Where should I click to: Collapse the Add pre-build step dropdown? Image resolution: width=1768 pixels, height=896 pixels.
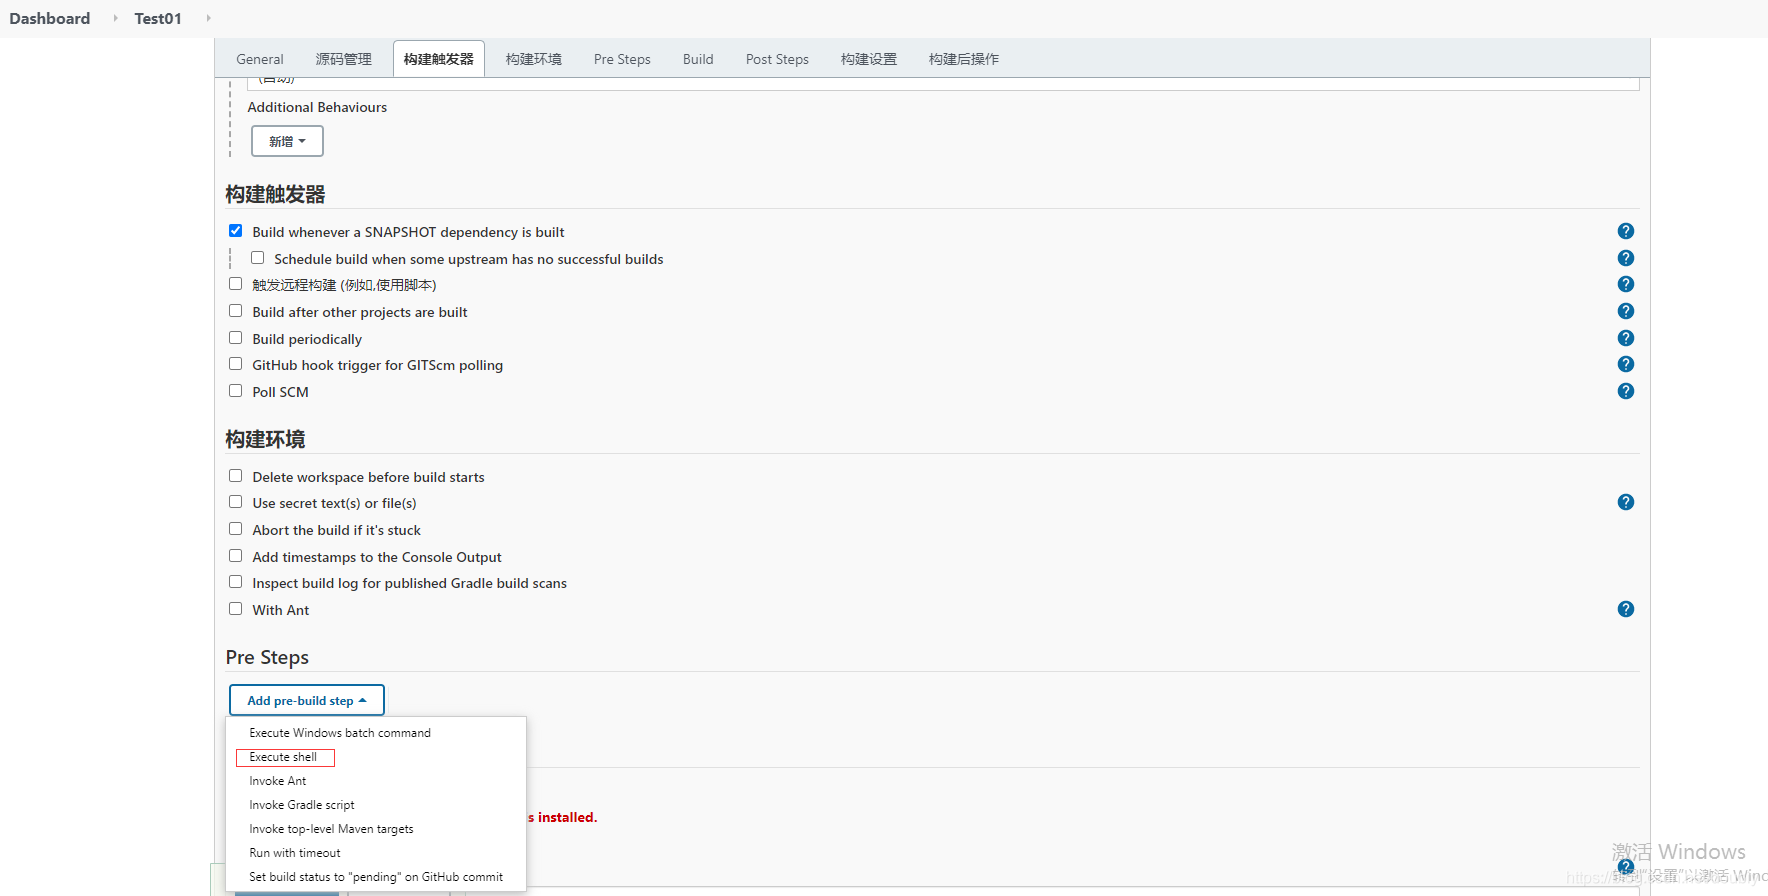(x=307, y=700)
